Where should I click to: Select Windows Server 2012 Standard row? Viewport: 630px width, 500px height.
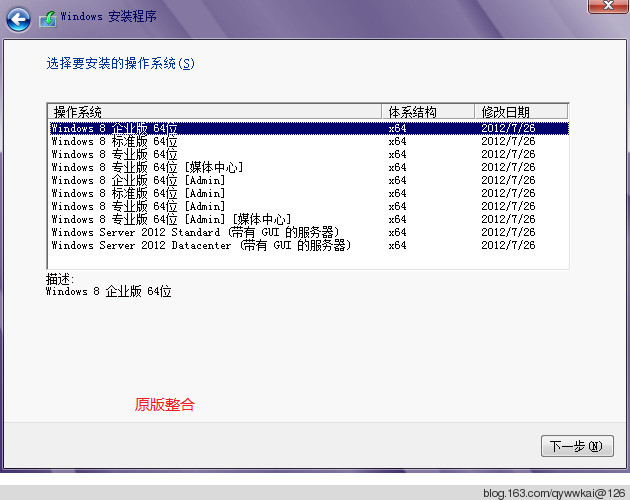309,232
